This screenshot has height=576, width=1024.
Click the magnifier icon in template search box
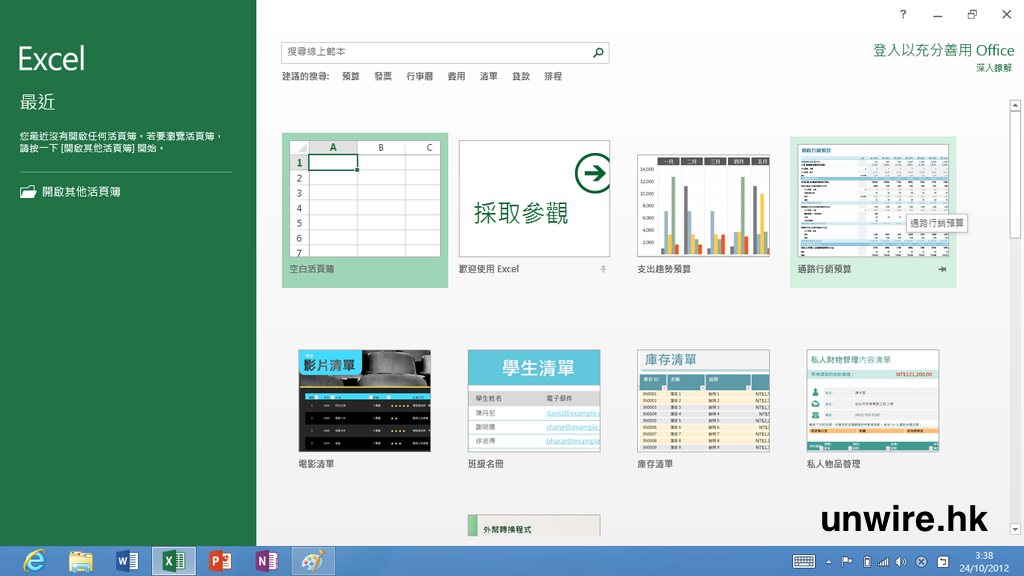(x=598, y=52)
